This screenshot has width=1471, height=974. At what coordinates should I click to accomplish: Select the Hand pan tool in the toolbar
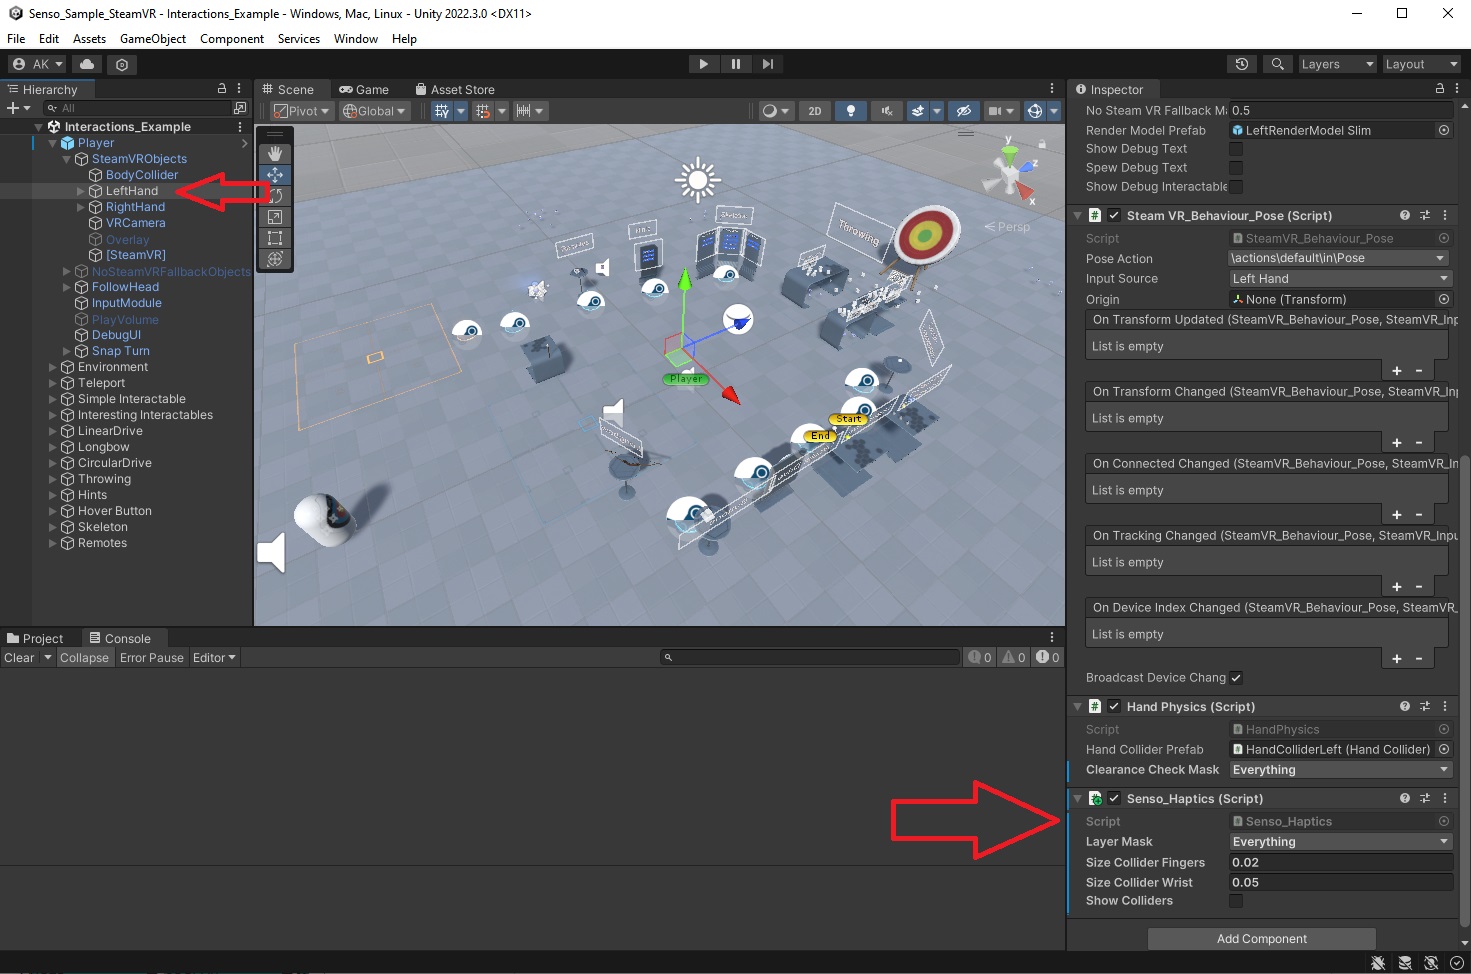tap(275, 153)
